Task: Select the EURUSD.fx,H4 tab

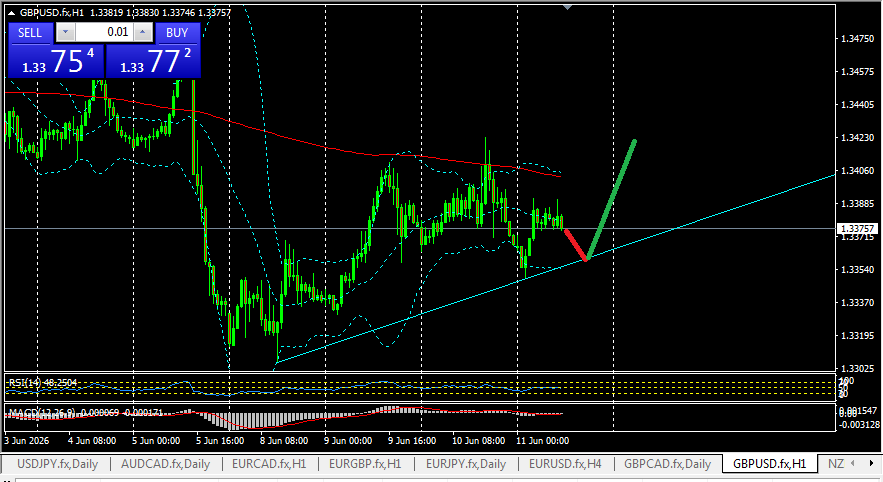Action: (x=565, y=464)
